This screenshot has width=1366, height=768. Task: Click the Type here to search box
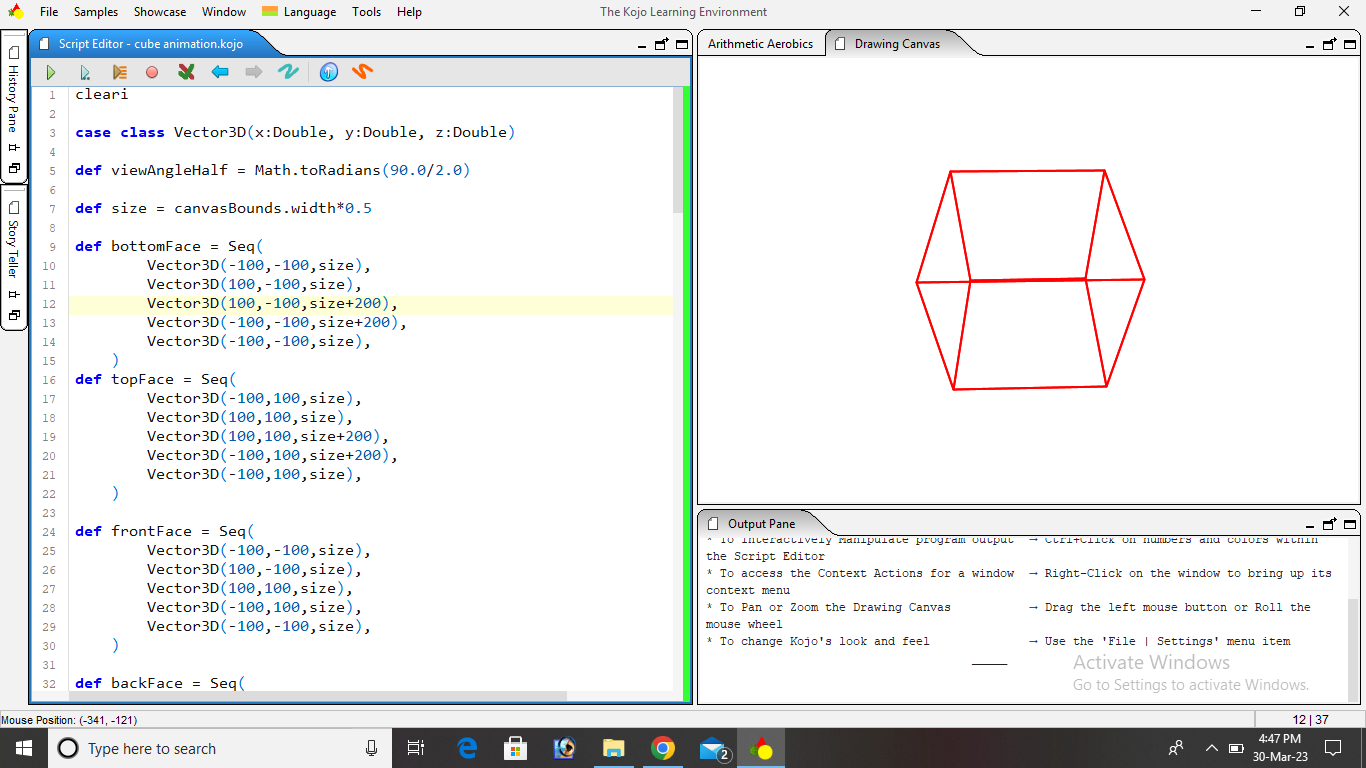click(x=220, y=748)
